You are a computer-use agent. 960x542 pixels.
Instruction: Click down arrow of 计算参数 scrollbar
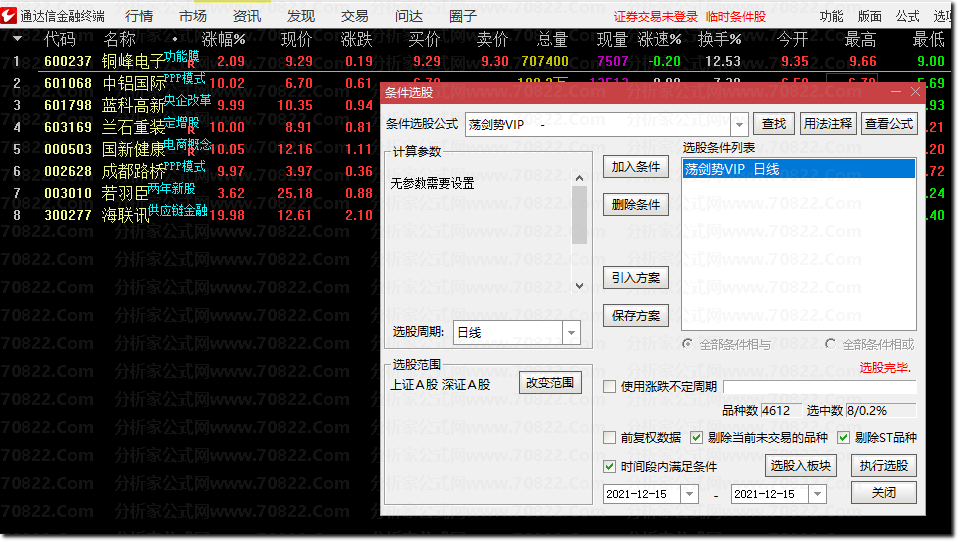[x=579, y=285]
